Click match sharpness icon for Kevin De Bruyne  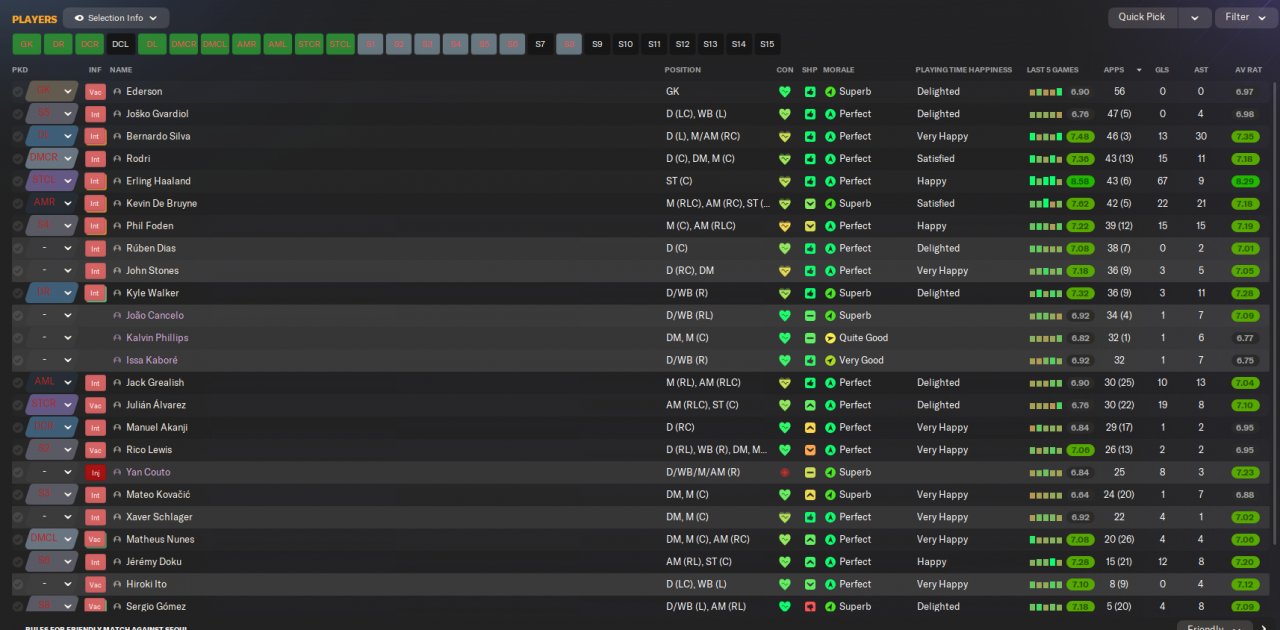click(810, 203)
